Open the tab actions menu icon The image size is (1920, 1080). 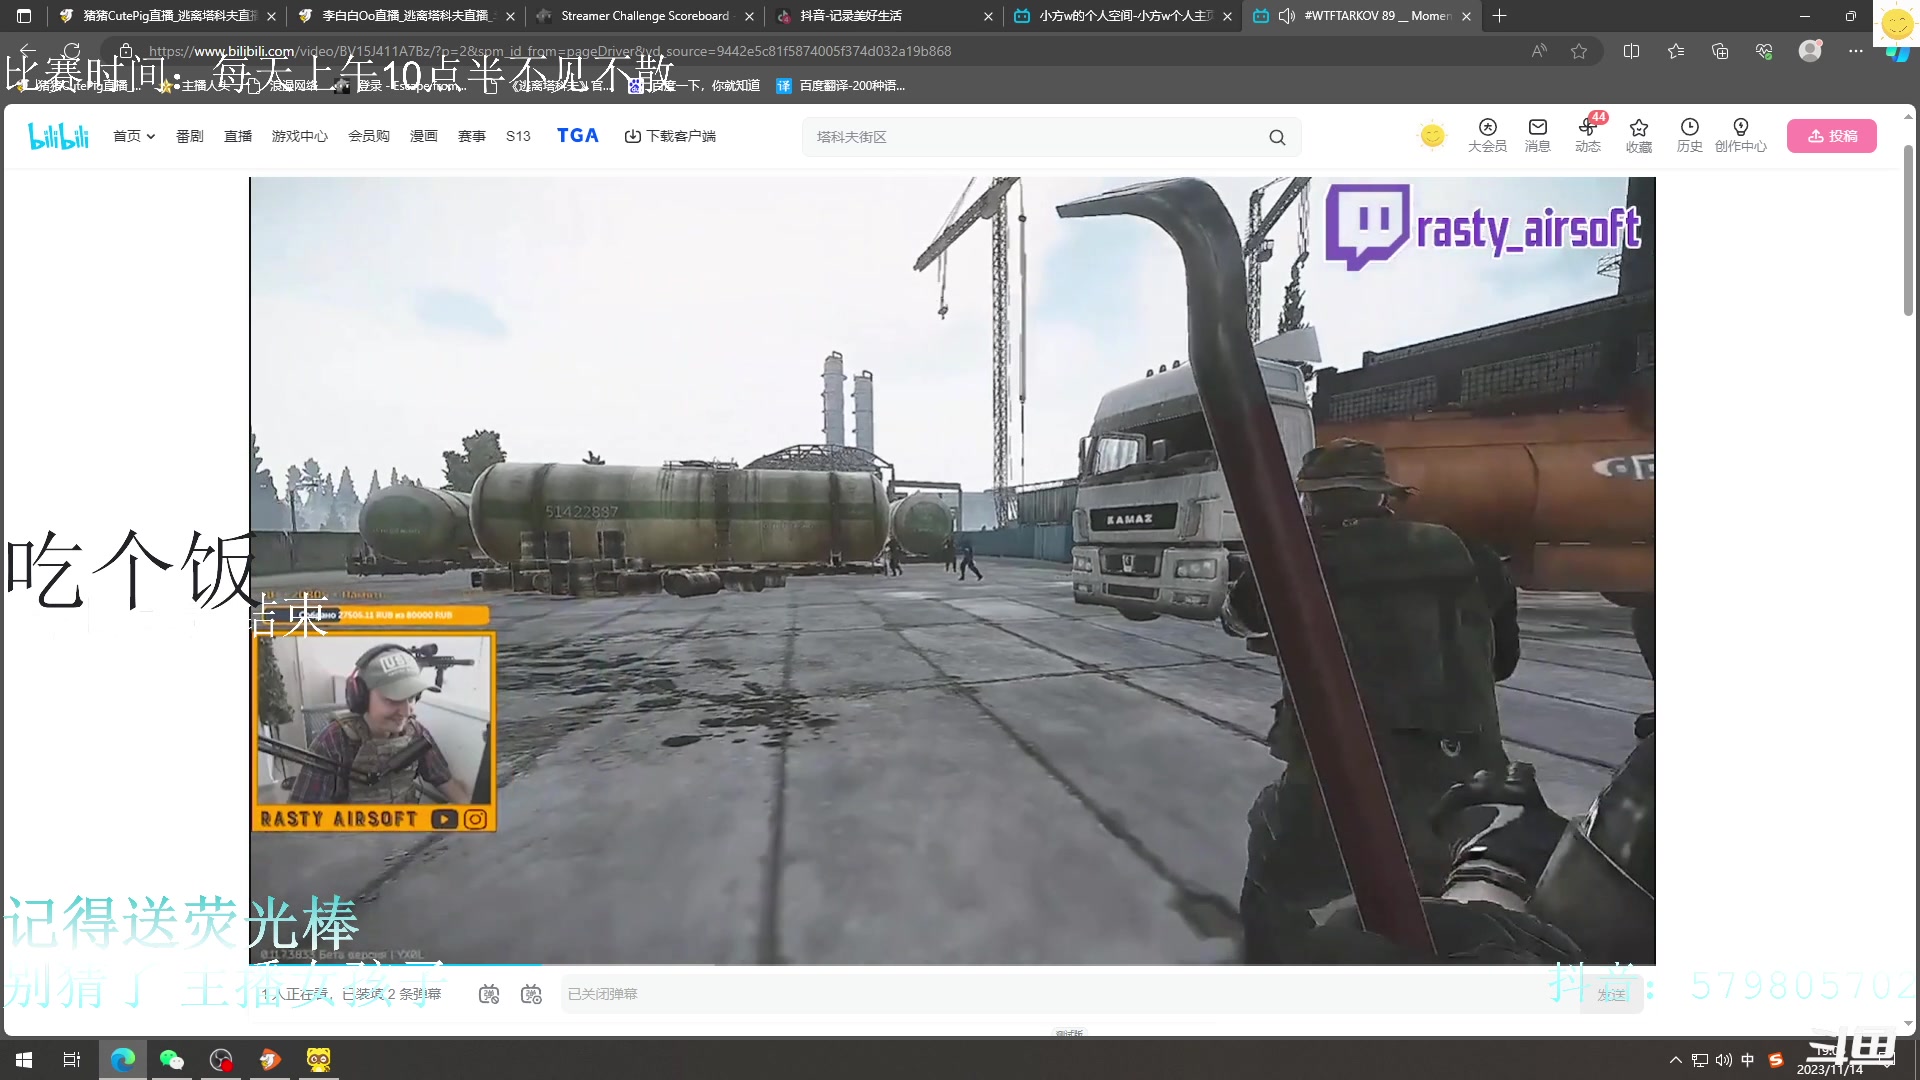[x=24, y=16]
